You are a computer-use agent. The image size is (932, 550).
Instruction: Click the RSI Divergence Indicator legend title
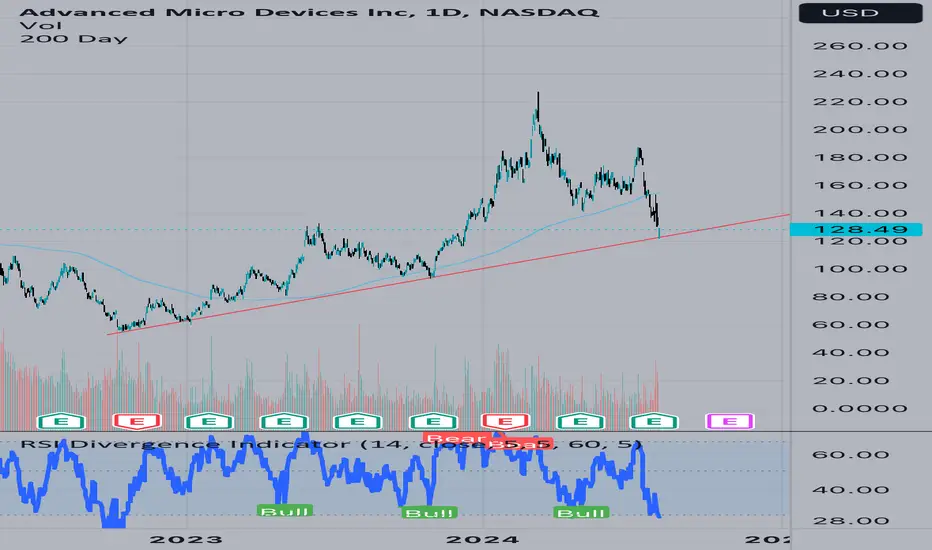pos(331,444)
